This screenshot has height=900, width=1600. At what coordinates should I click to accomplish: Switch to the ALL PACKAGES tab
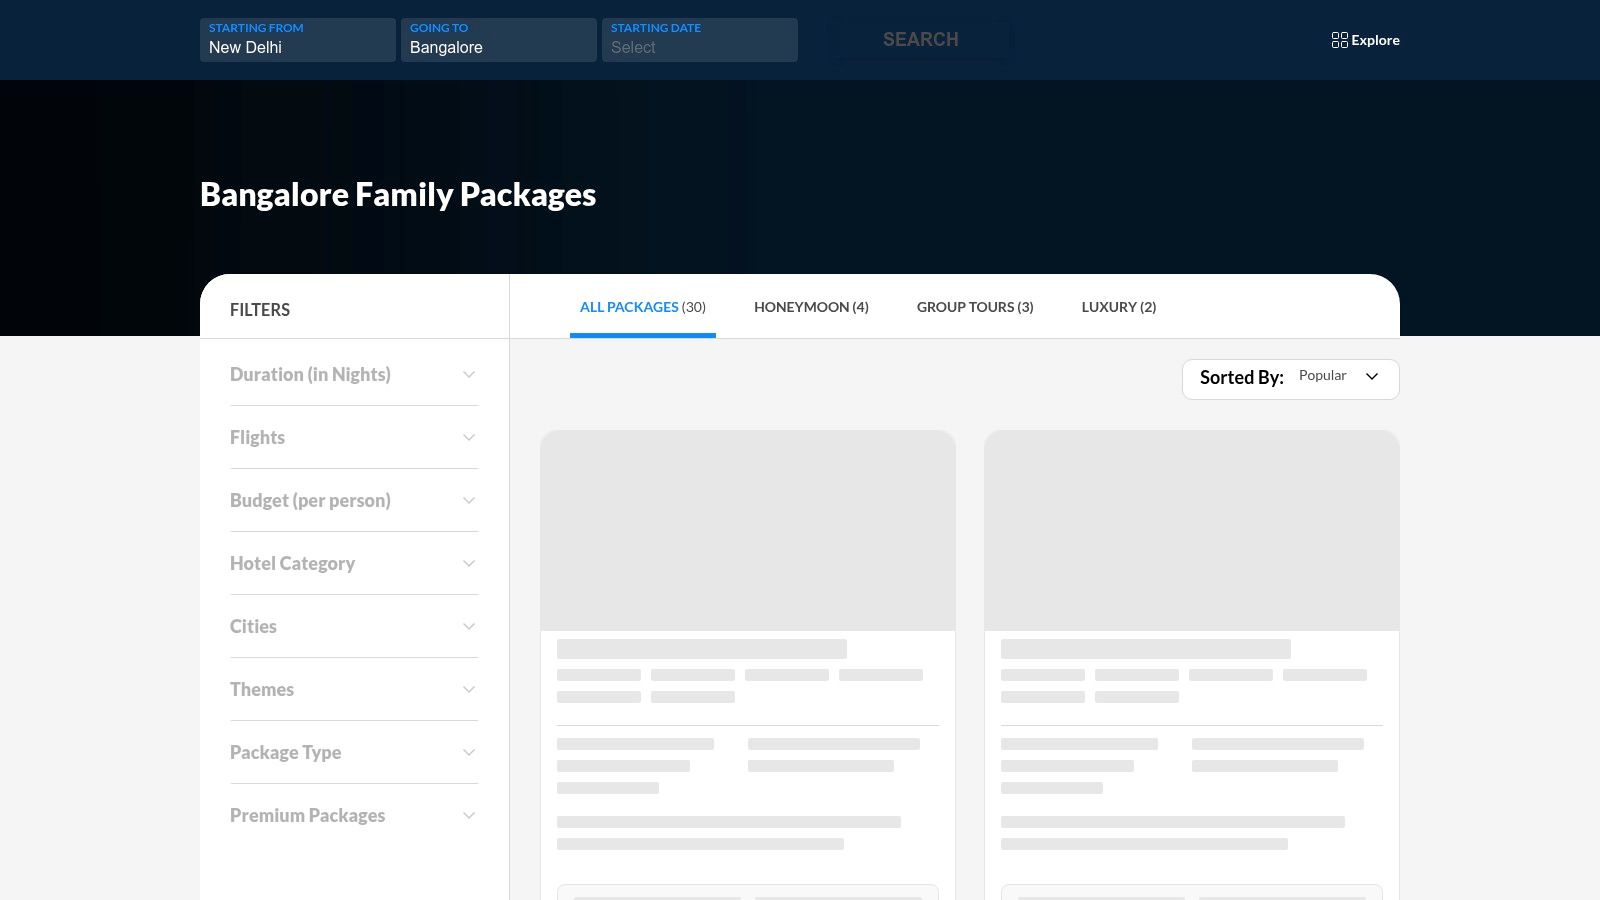click(642, 307)
